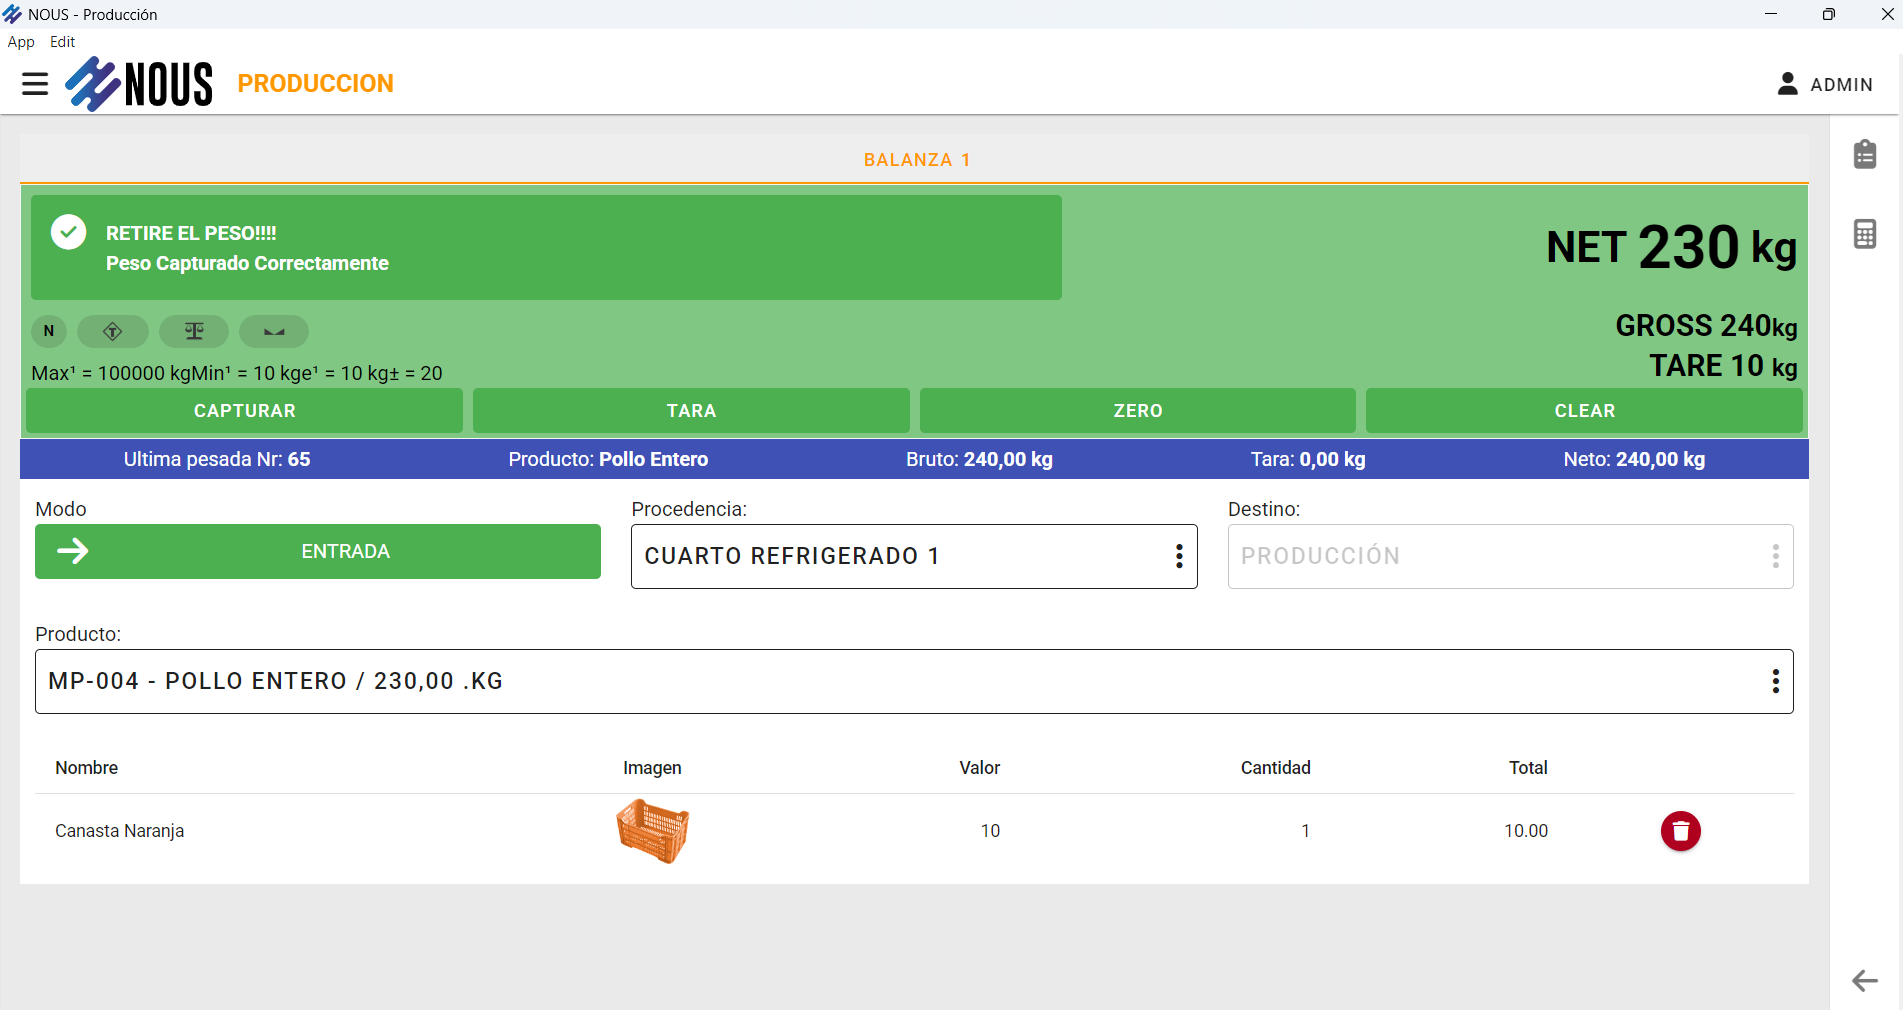Open the App menu
This screenshot has height=1010, width=1903.
[x=21, y=42]
